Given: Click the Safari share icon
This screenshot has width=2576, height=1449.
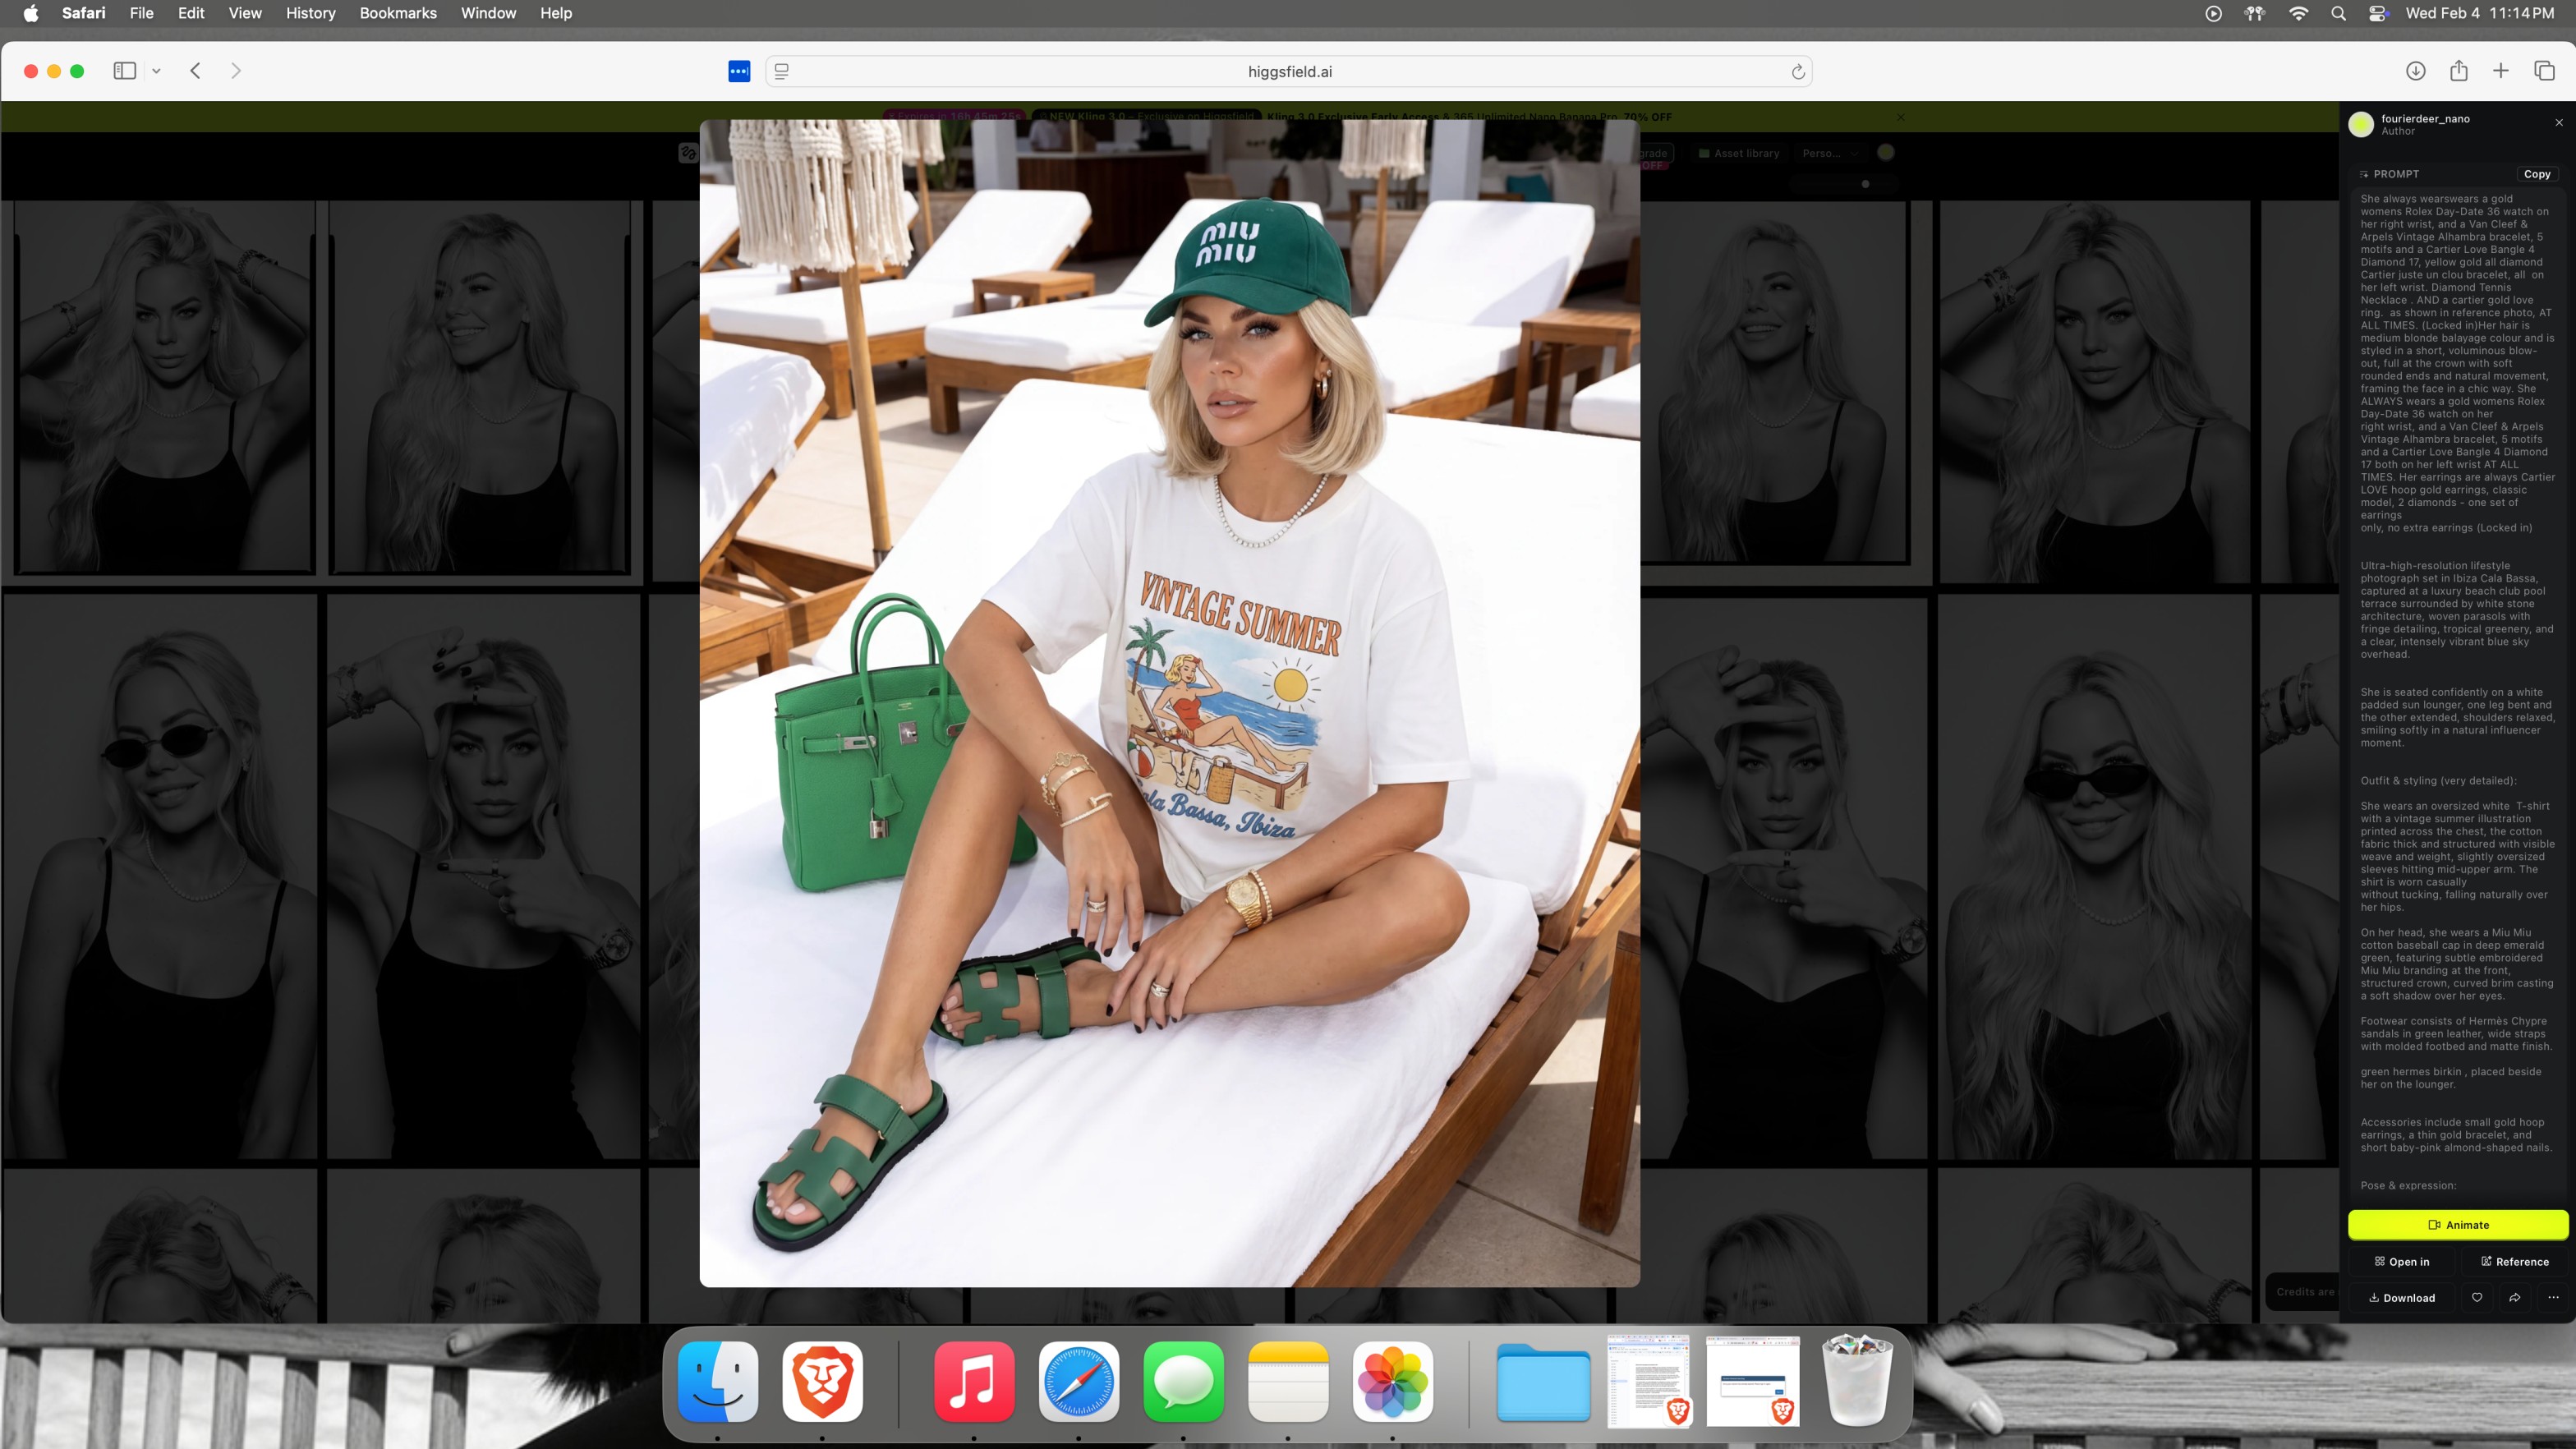Looking at the screenshot, I should (x=2458, y=71).
